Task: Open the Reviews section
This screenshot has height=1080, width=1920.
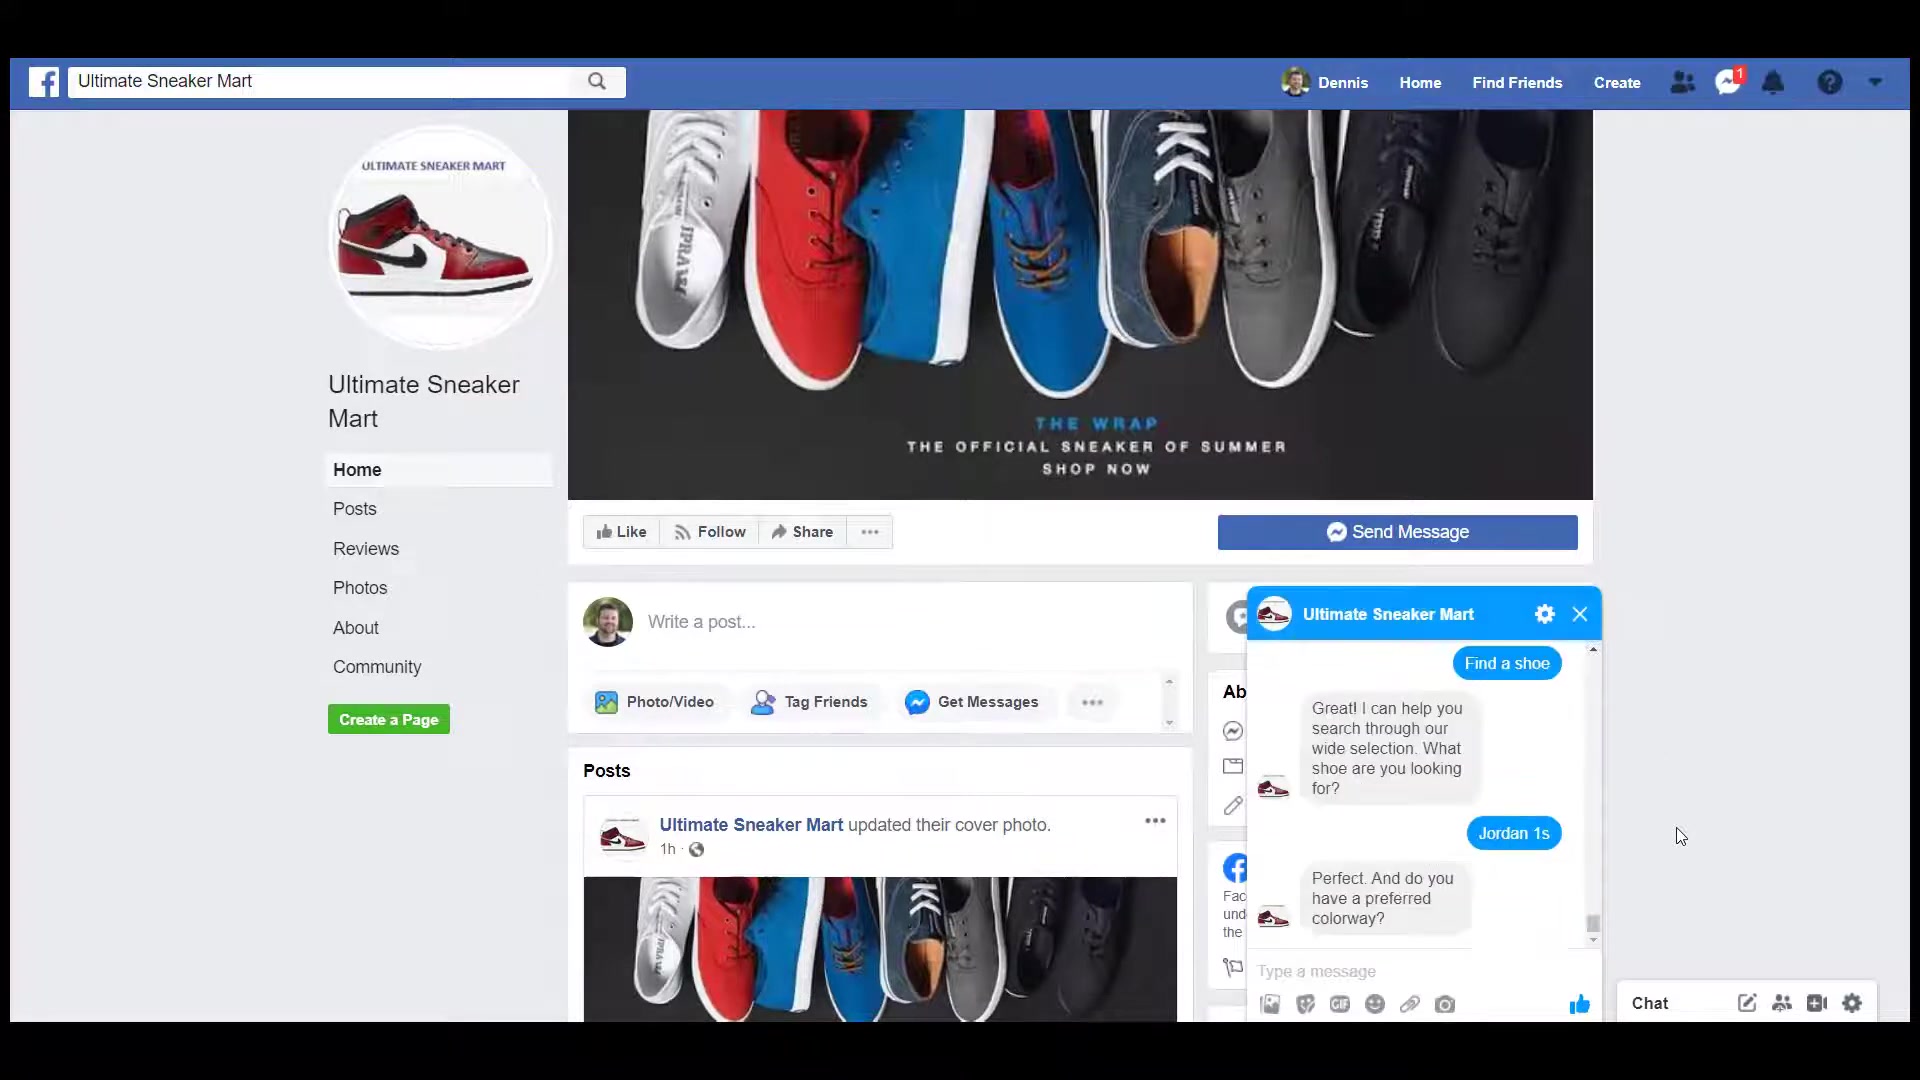Action: point(366,549)
